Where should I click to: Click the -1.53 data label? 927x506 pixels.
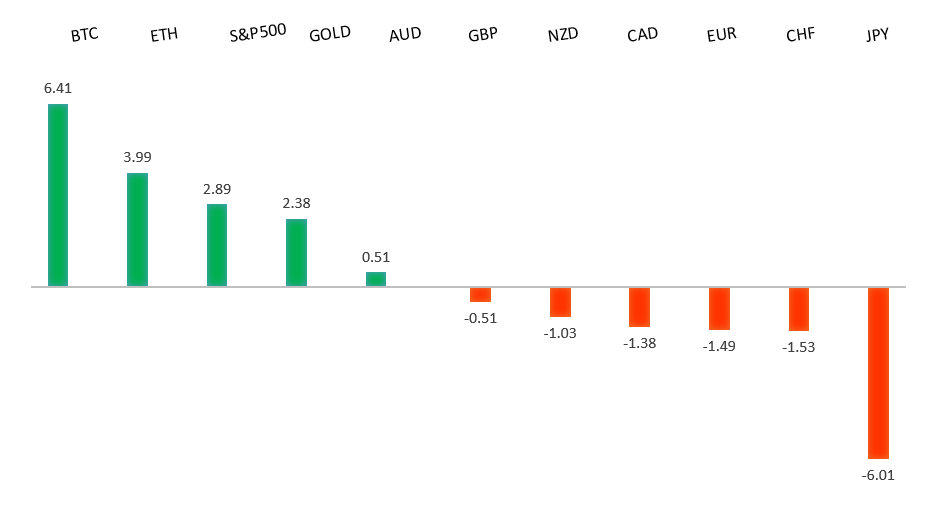(799, 347)
